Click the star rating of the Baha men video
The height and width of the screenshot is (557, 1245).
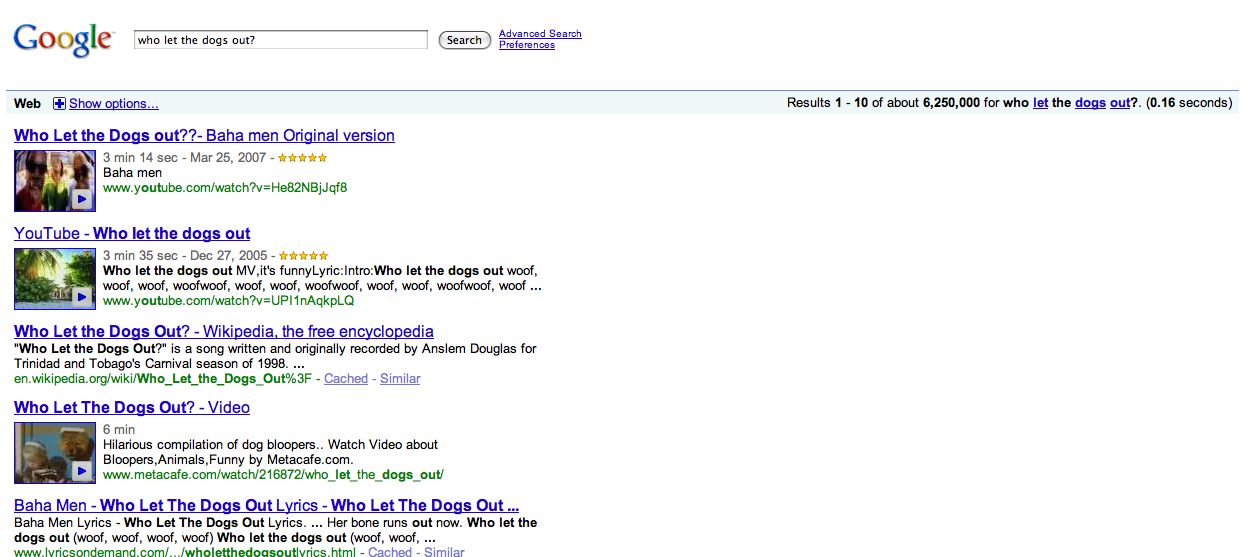(302, 158)
